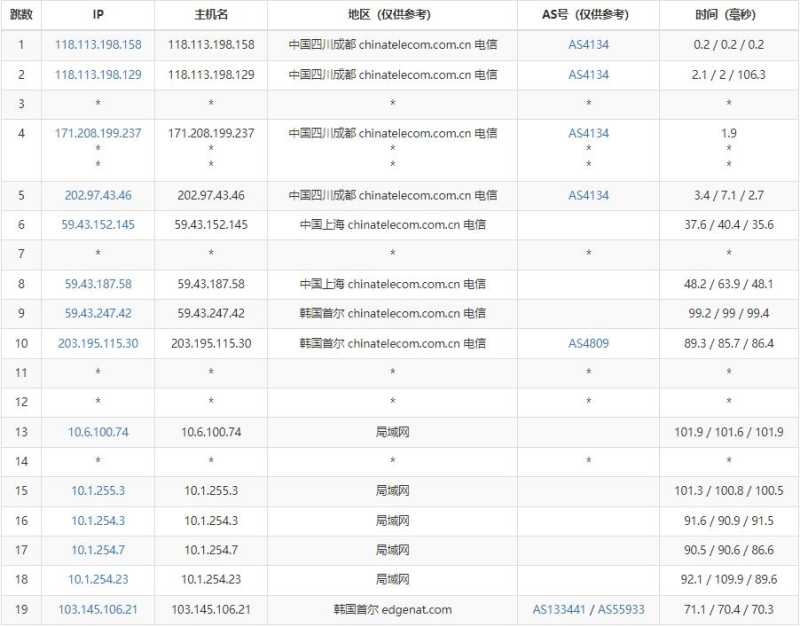The width and height of the screenshot is (800, 627).
Task: Follow the blue 10.1.254.23 IP link
Action: (98, 580)
